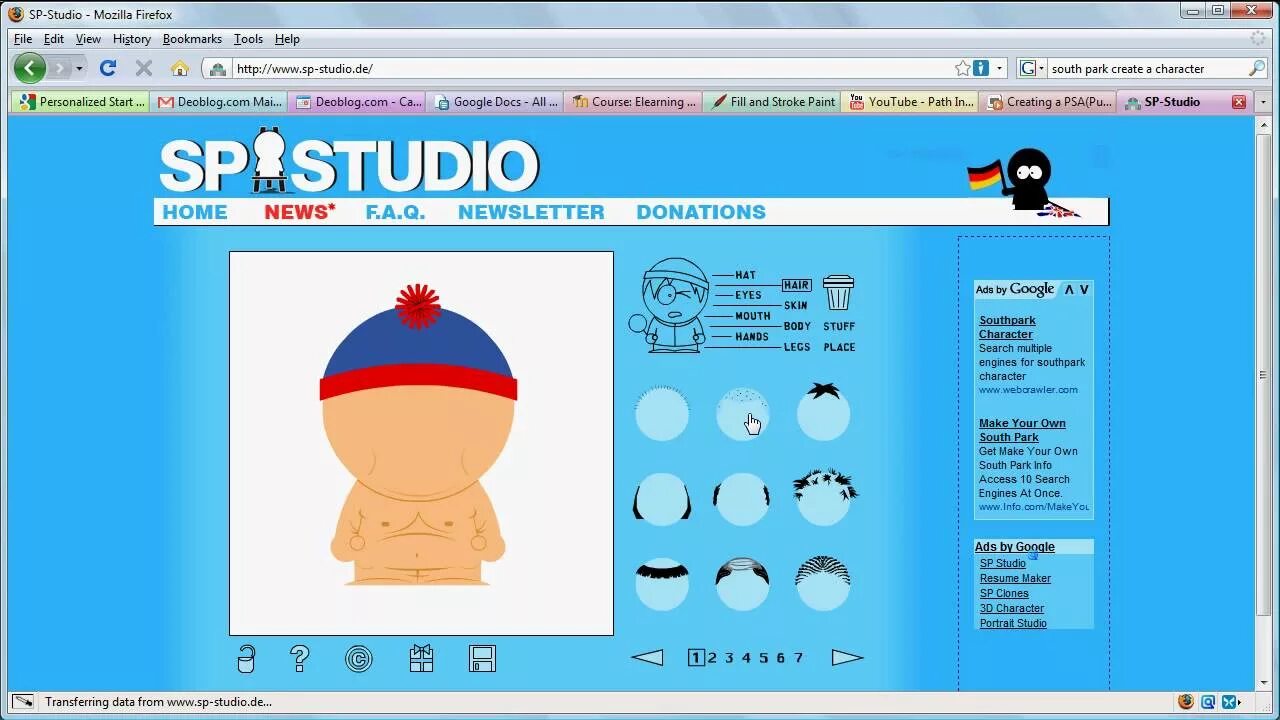Select the MOUTH category
This screenshot has width=1280, height=720.
pos(753,316)
